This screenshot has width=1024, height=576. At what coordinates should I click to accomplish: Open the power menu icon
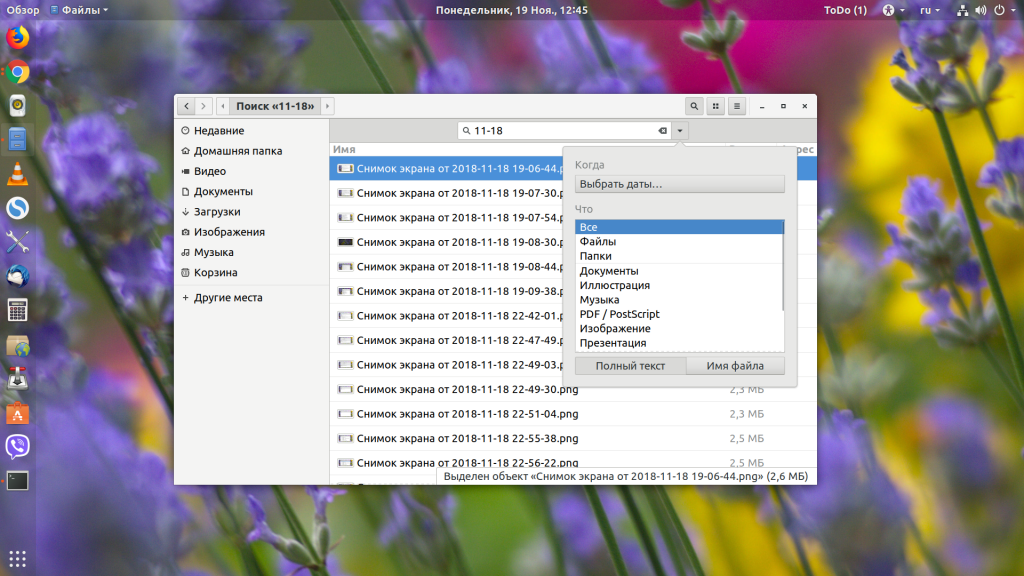(x=999, y=10)
